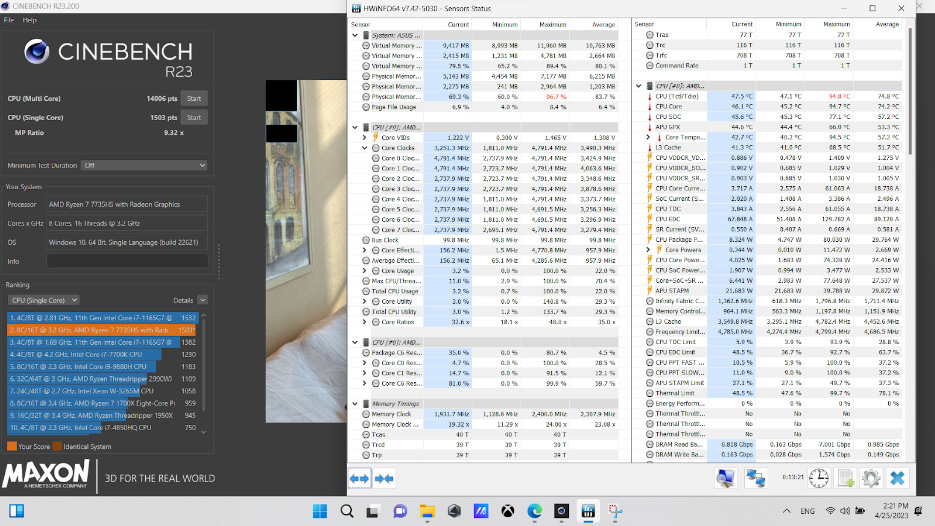Open taskbar Search
935x526 pixels.
pyautogui.click(x=346, y=511)
